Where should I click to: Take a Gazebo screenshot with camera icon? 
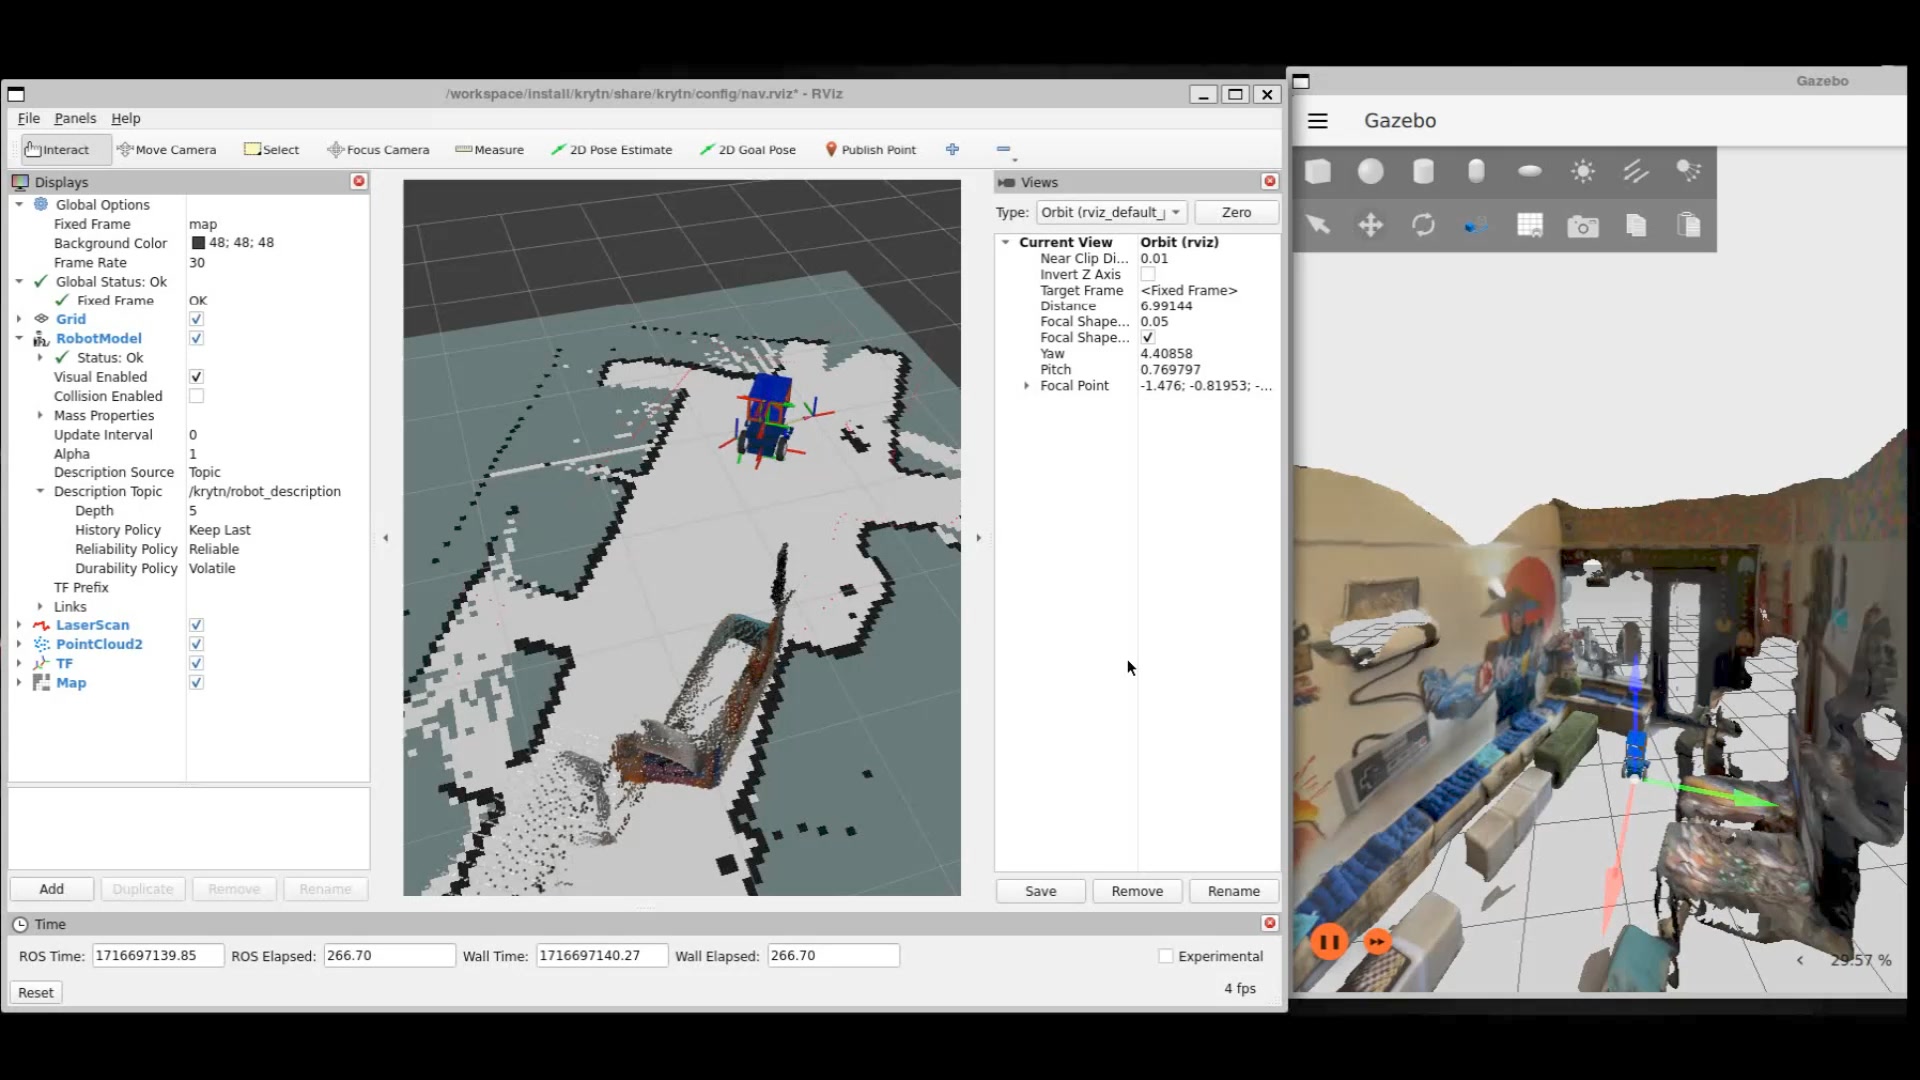click(x=1582, y=226)
